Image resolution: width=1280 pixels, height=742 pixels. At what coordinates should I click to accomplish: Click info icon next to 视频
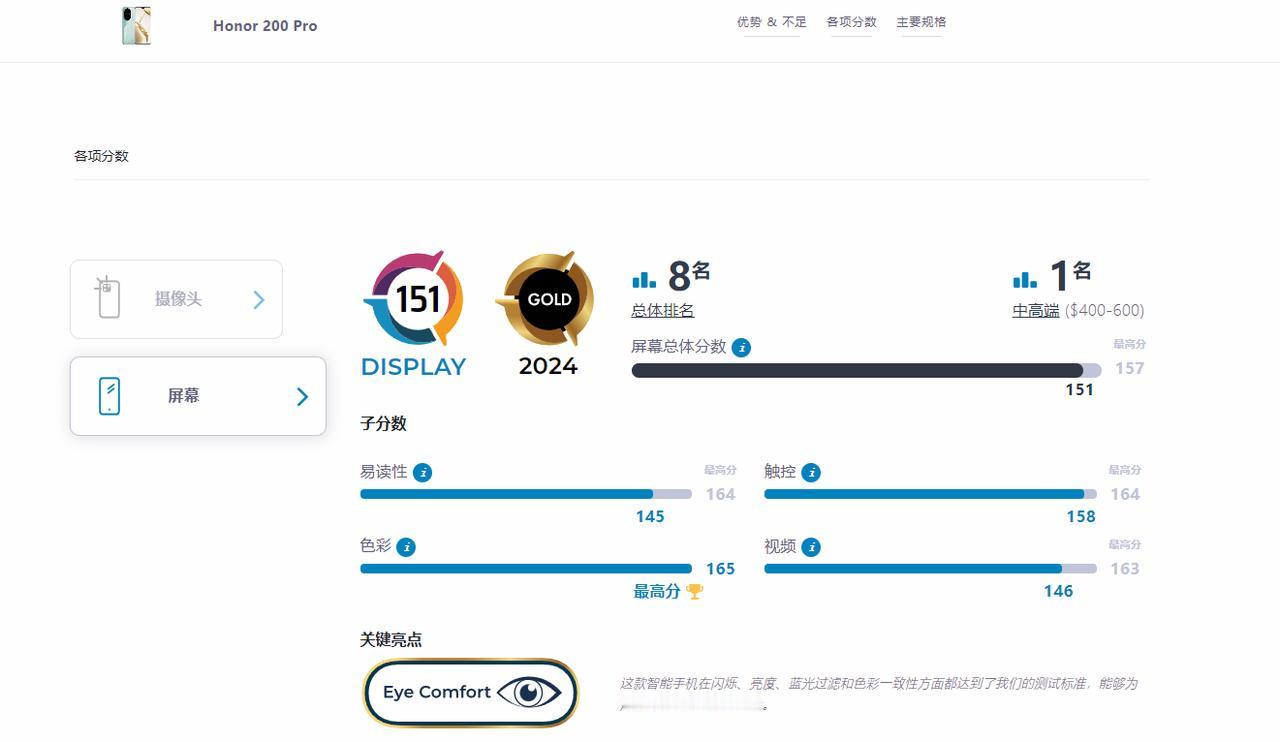point(812,547)
